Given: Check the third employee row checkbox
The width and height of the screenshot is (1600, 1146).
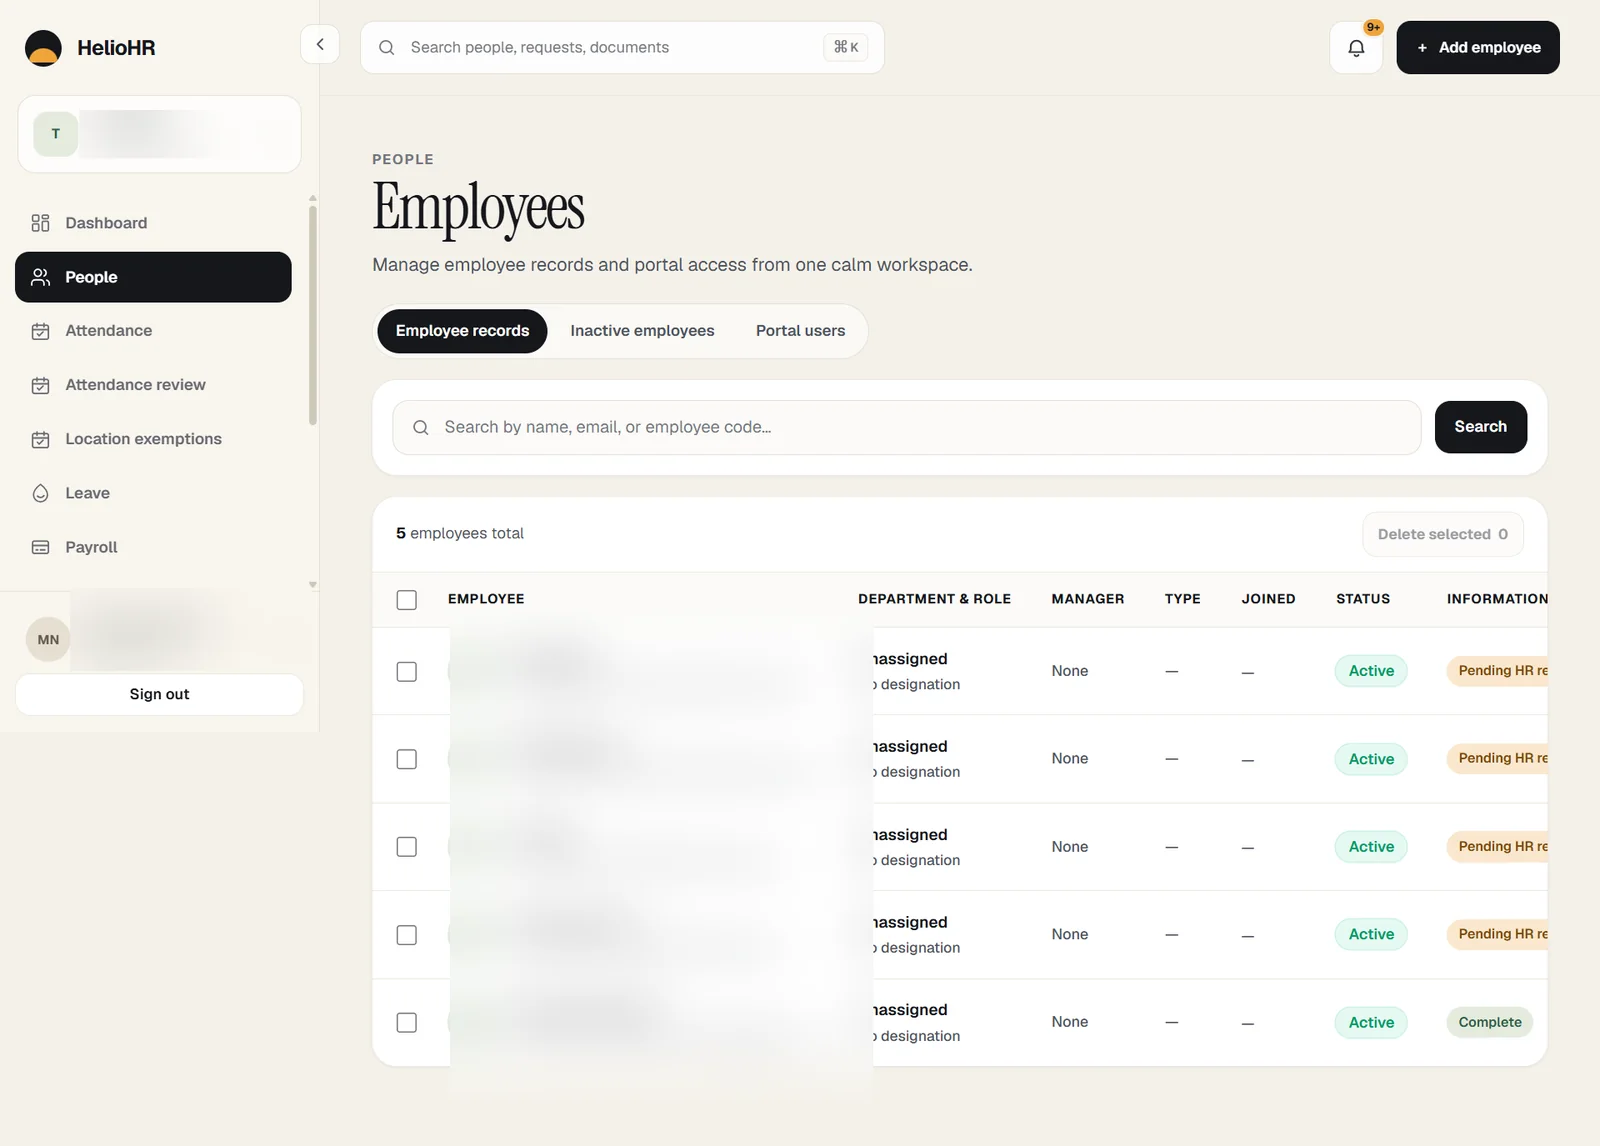Looking at the screenshot, I should (x=406, y=847).
